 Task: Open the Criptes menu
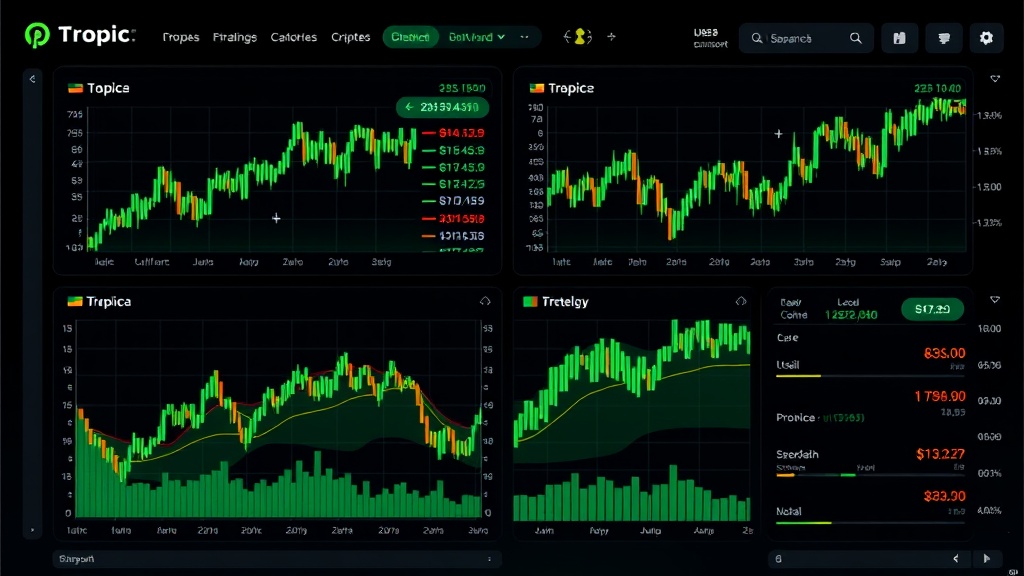[x=350, y=37]
